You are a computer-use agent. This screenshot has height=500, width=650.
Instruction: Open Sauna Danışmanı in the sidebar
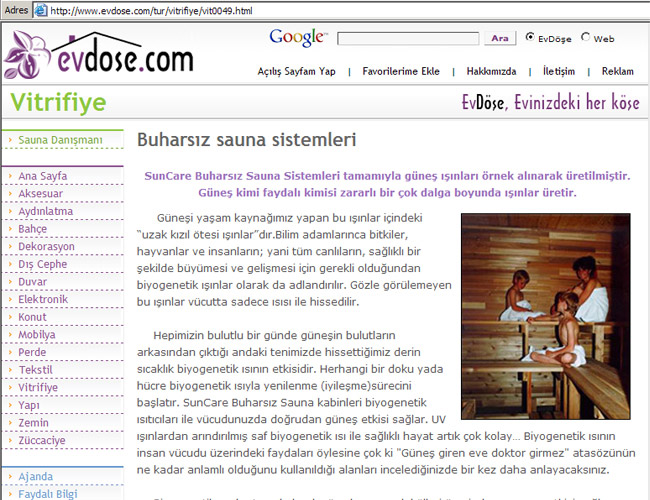60,140
